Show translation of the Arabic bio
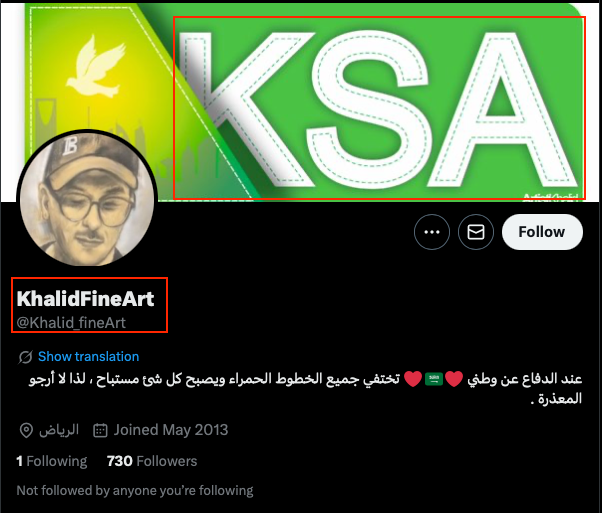 click(x=88, y=356)
